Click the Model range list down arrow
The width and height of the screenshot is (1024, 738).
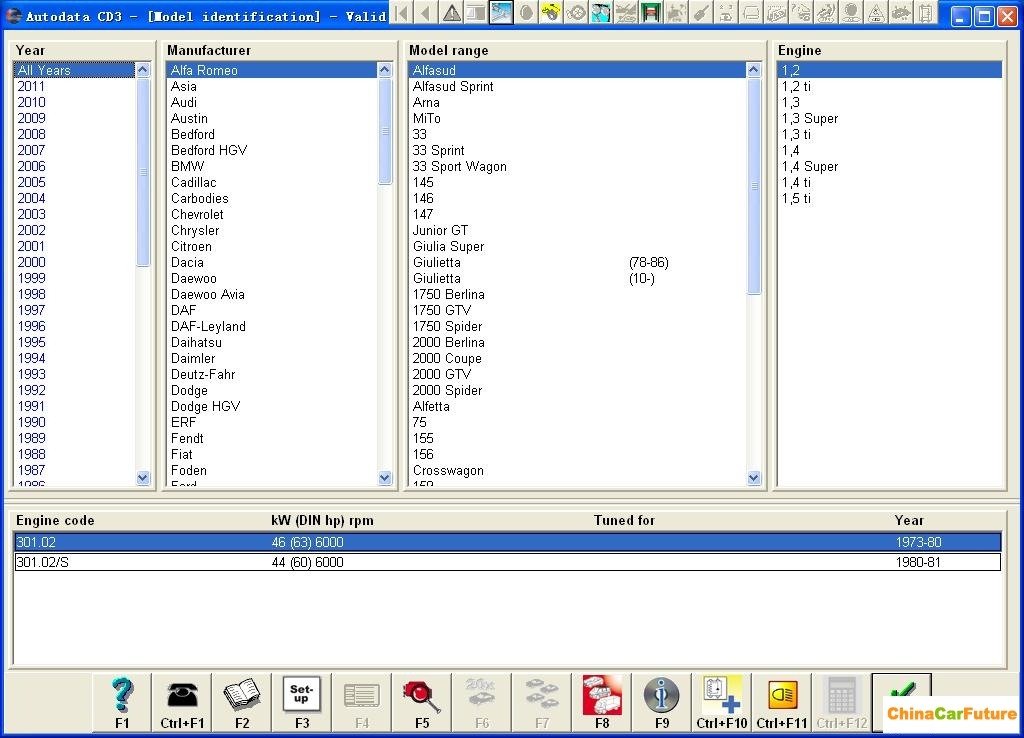tap(754, 478)
